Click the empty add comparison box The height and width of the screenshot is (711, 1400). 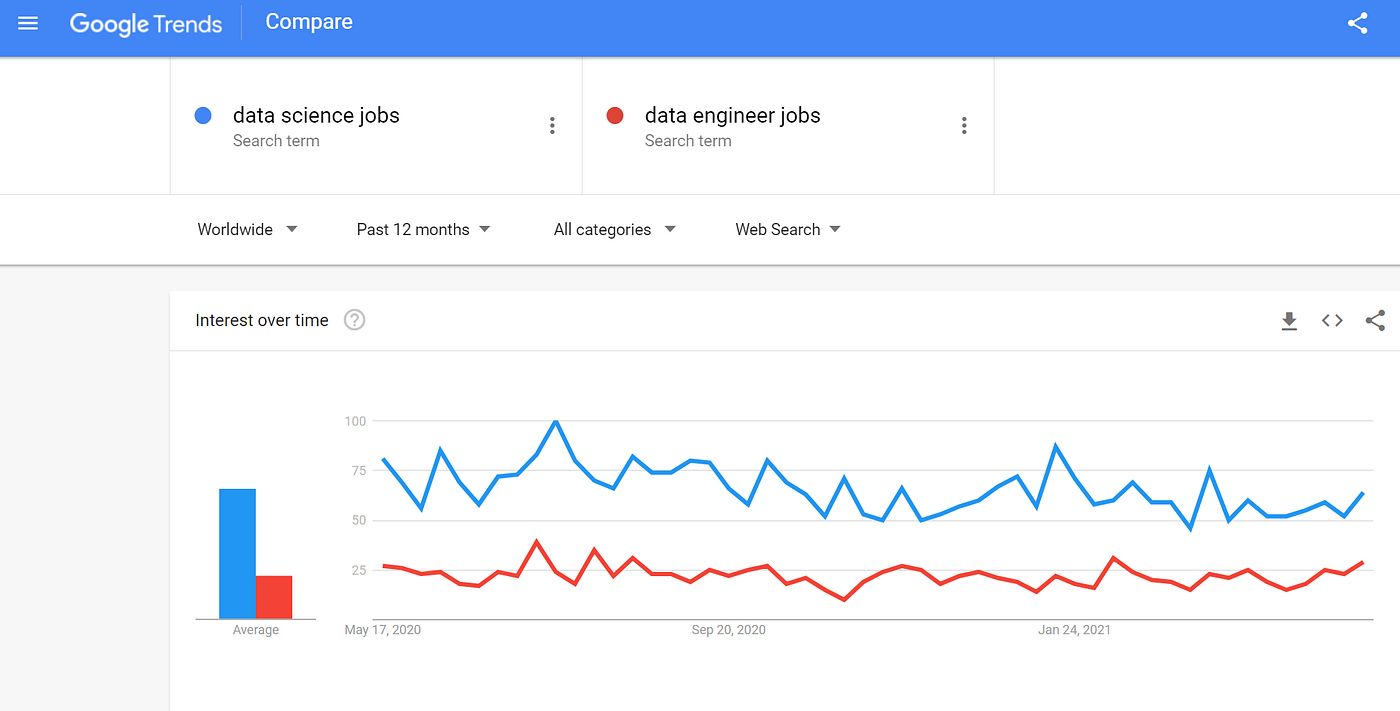[1197, 126]
